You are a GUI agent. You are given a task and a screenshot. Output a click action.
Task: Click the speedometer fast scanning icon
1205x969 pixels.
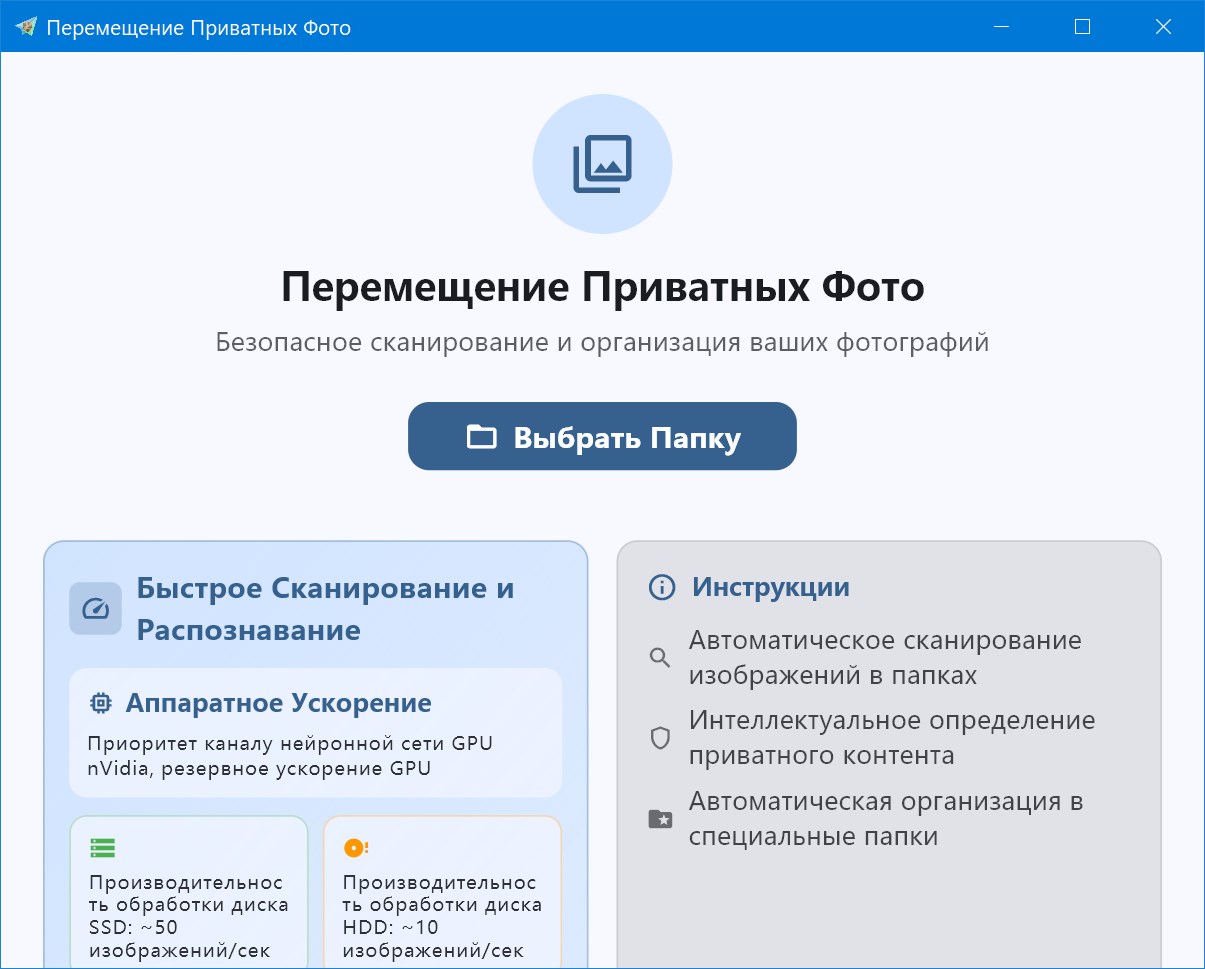click(95, 609)
